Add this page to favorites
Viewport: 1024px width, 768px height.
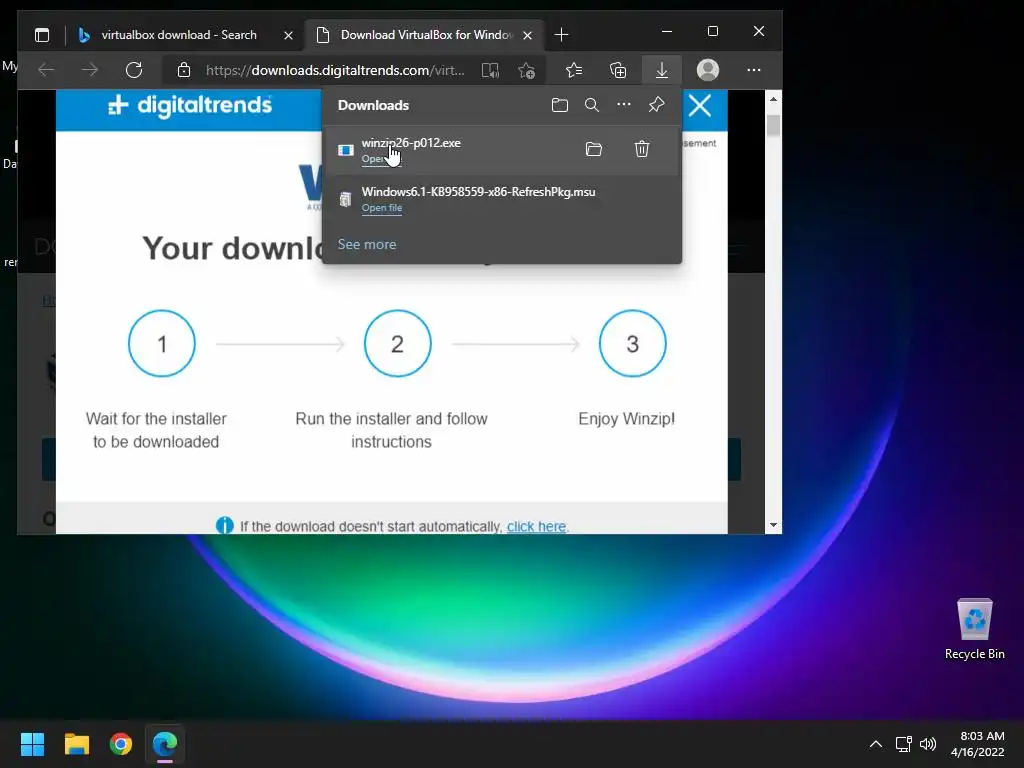(526, 70)
